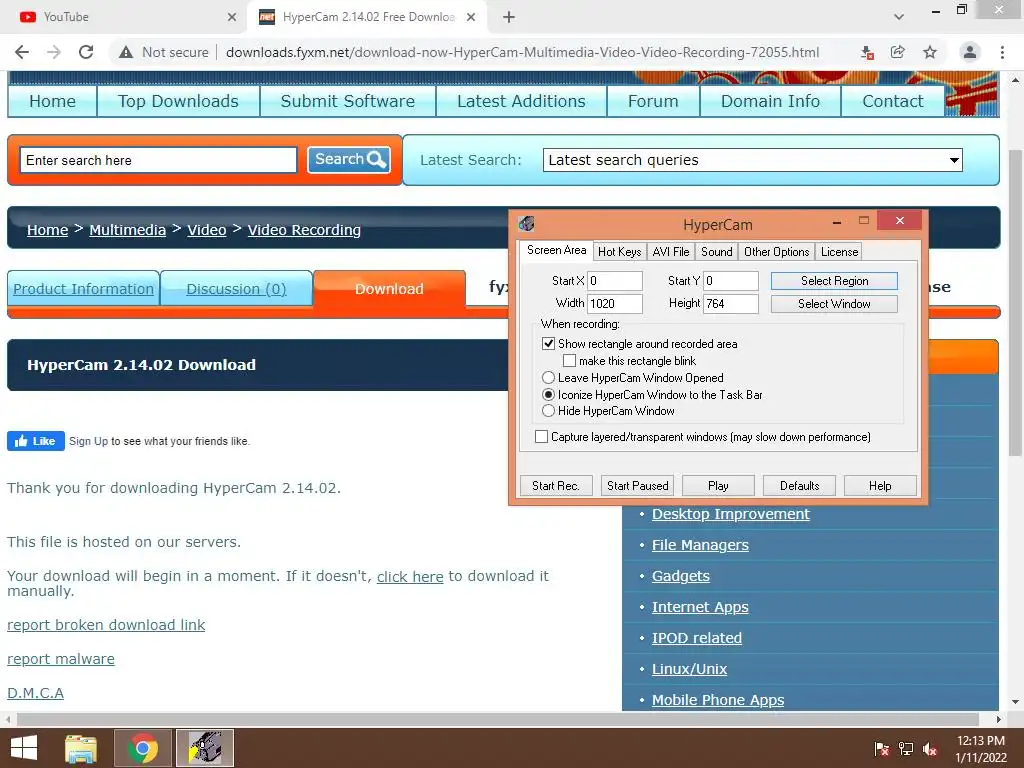Screen dimensions: 1024x768
Task: Open the download blocked icon in address bar
Action: [x=867, y=52]
